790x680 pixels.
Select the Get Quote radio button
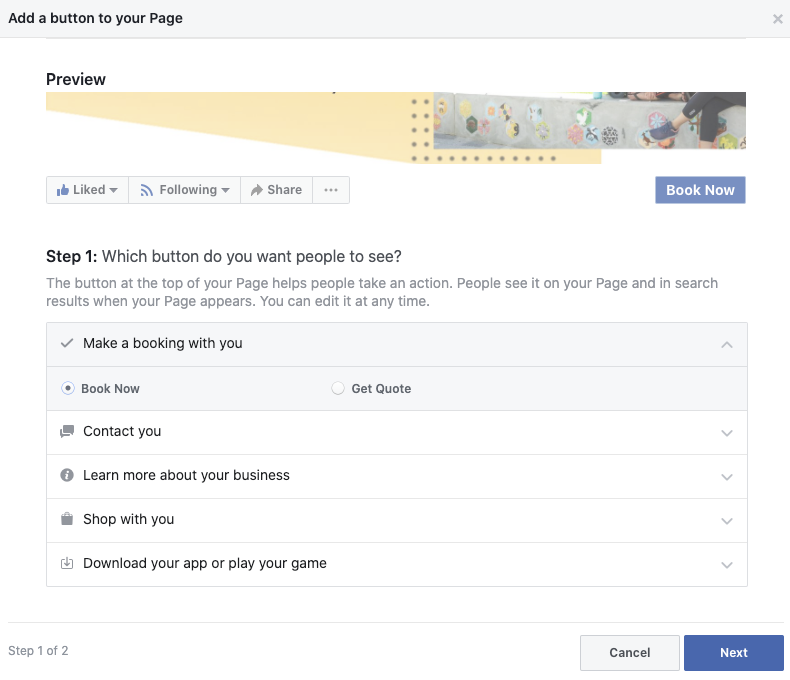click(338, 388)
